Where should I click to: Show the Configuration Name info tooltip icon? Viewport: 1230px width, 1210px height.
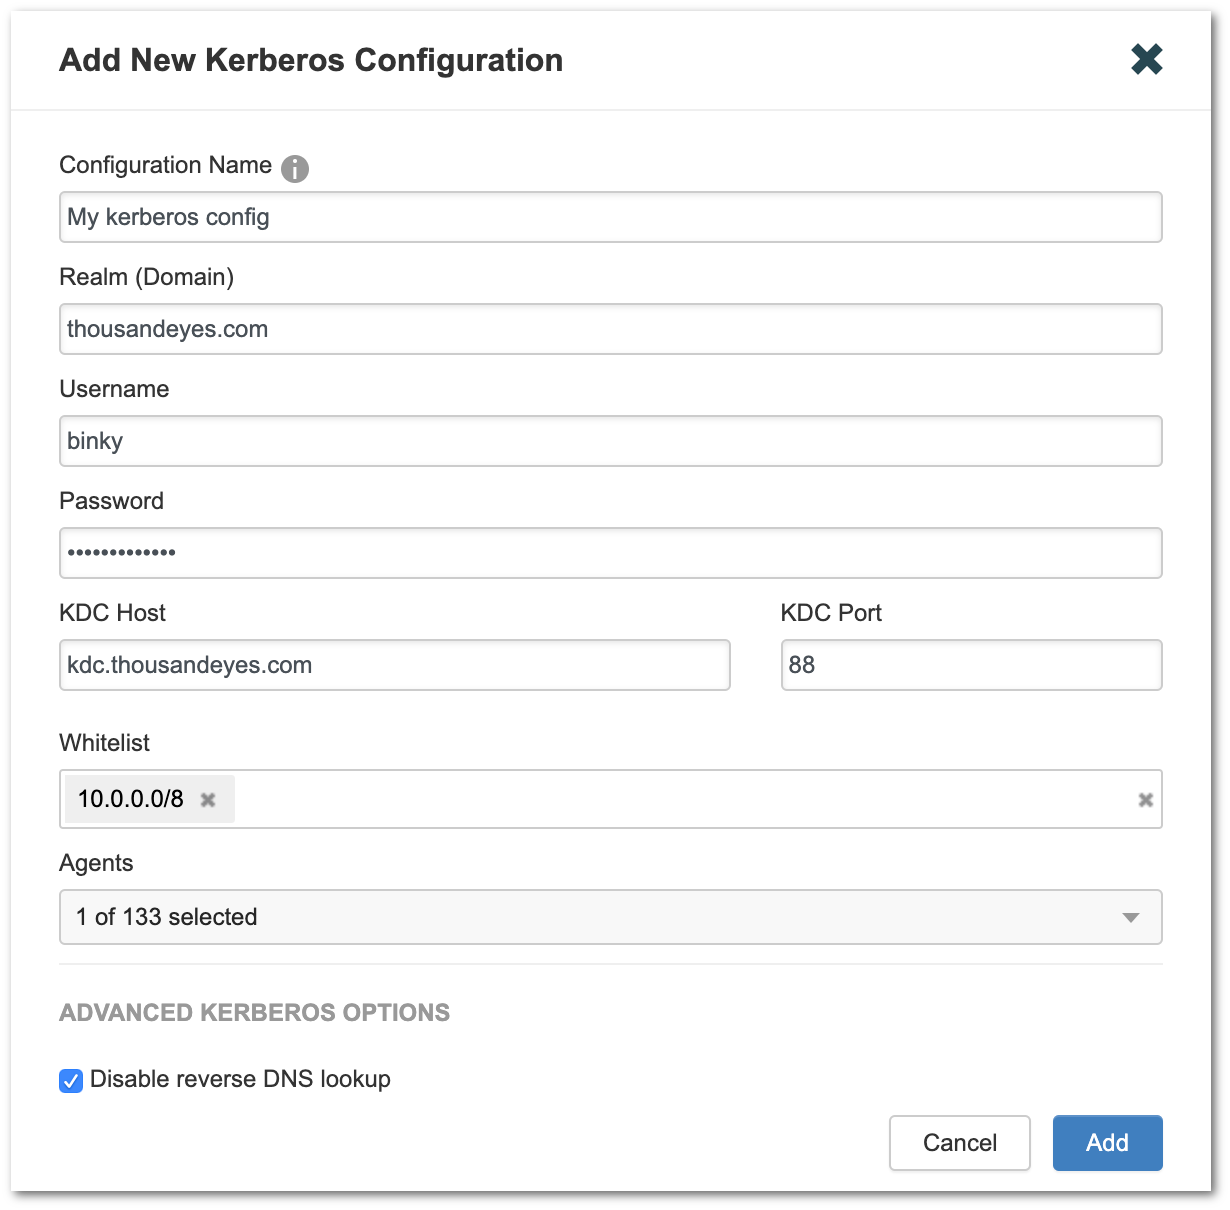(294, 169)
